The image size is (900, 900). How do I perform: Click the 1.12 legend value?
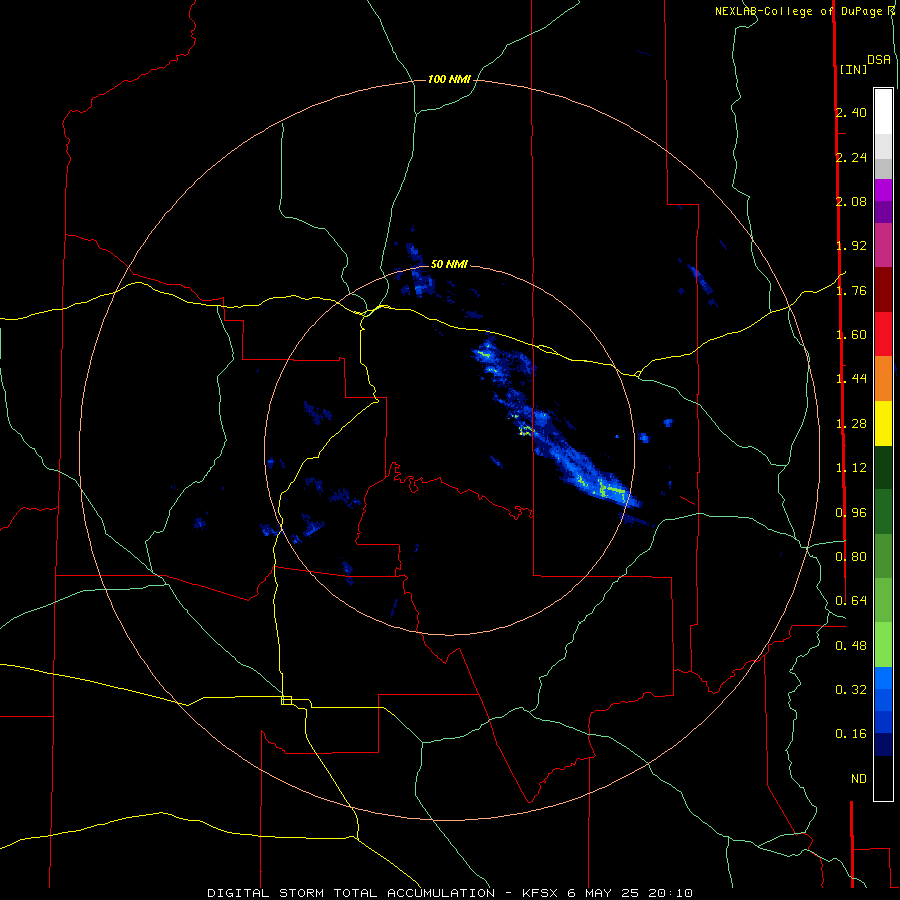(x=851, y=468)
